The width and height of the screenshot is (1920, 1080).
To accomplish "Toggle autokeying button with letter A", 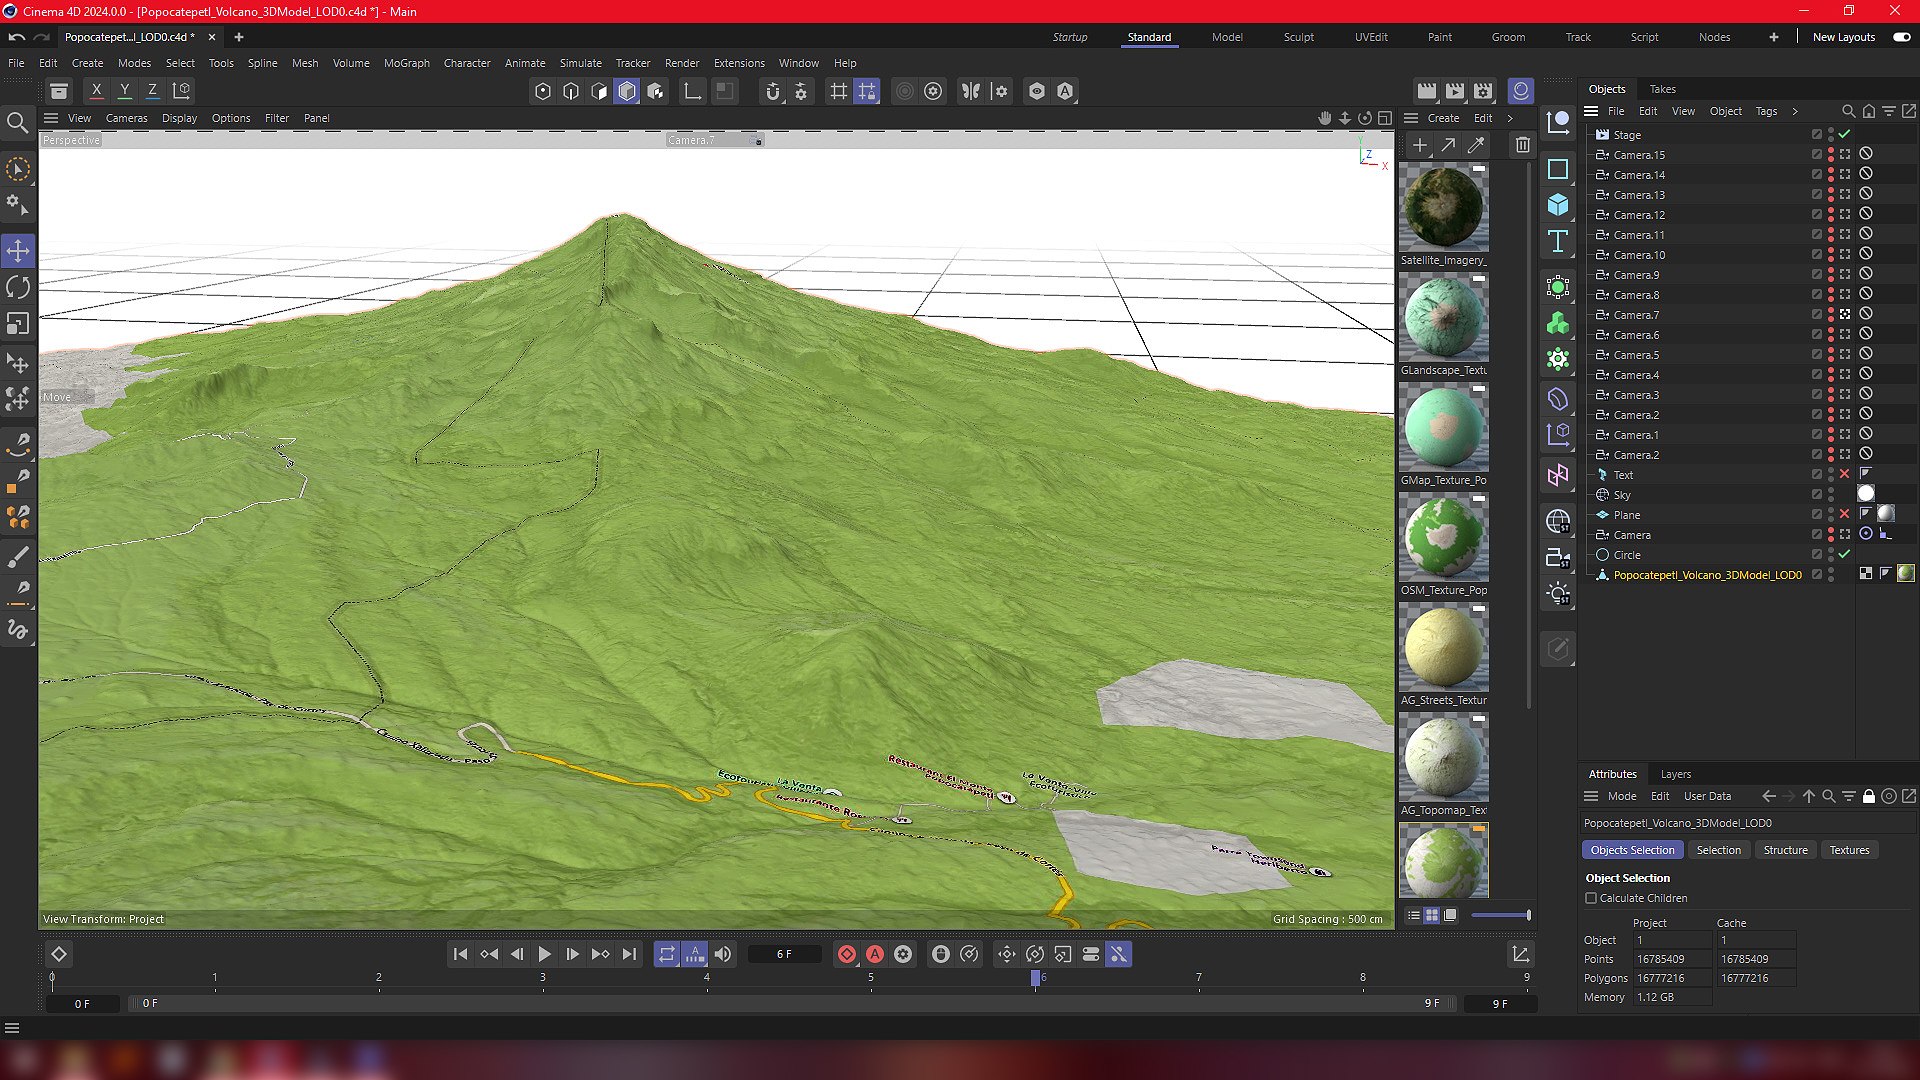I will [x=875, y=954].
